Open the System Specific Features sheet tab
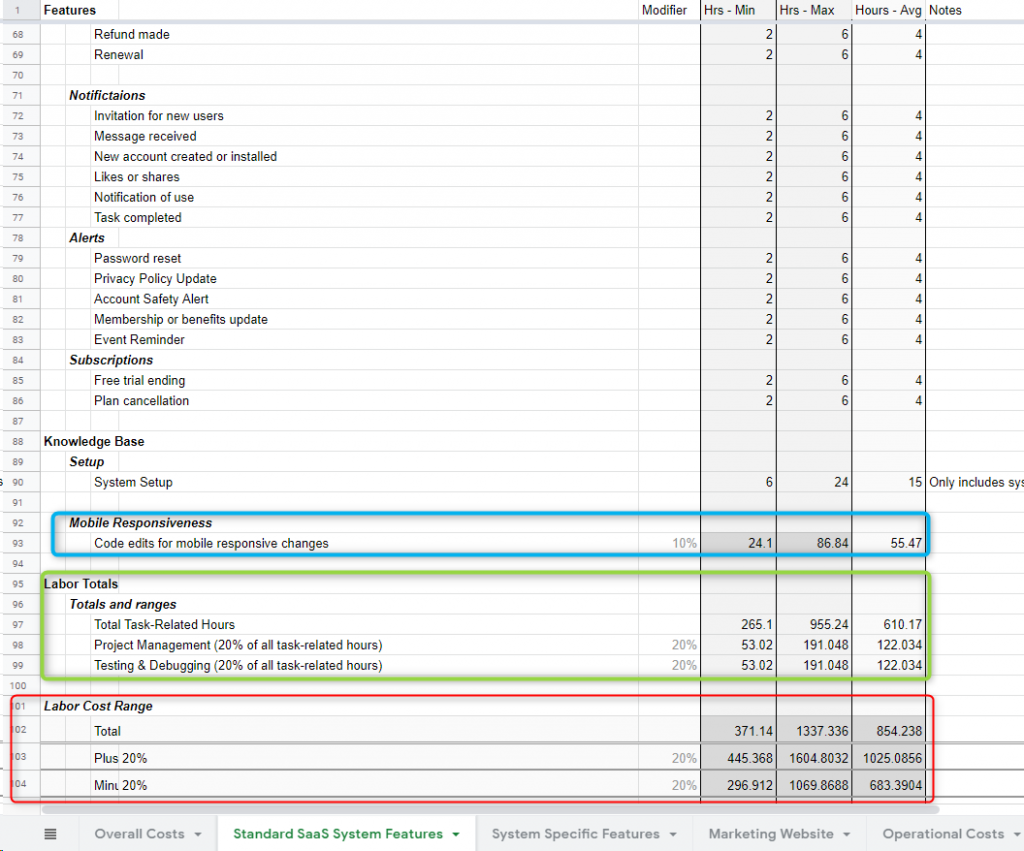This screenshot has height=851, width=1024. point(575,833)
